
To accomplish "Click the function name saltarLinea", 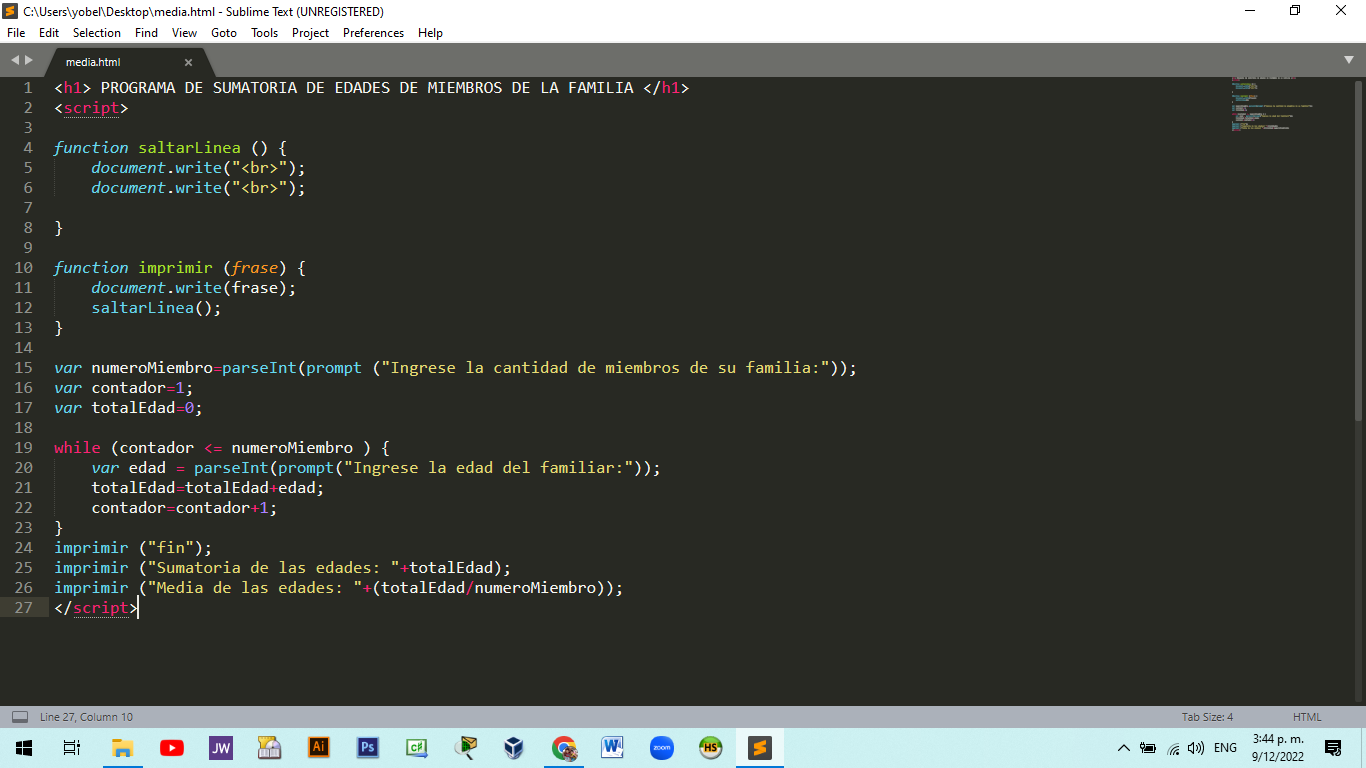I will (x=189, y=148).
